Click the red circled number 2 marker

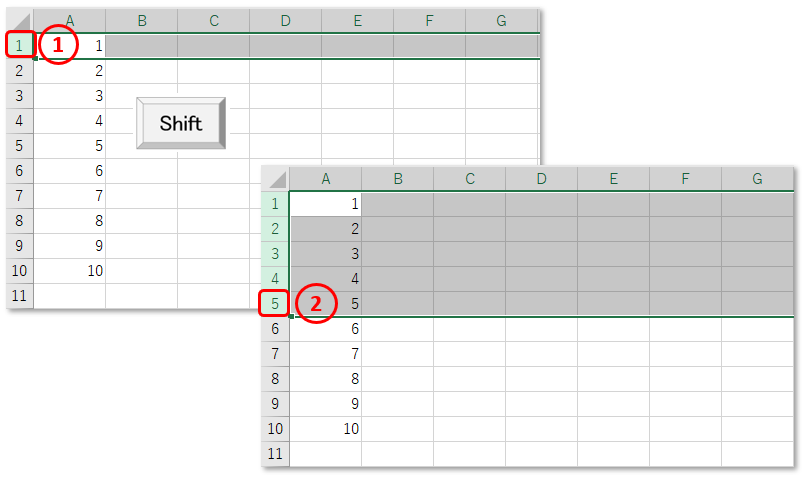(316, 304)
